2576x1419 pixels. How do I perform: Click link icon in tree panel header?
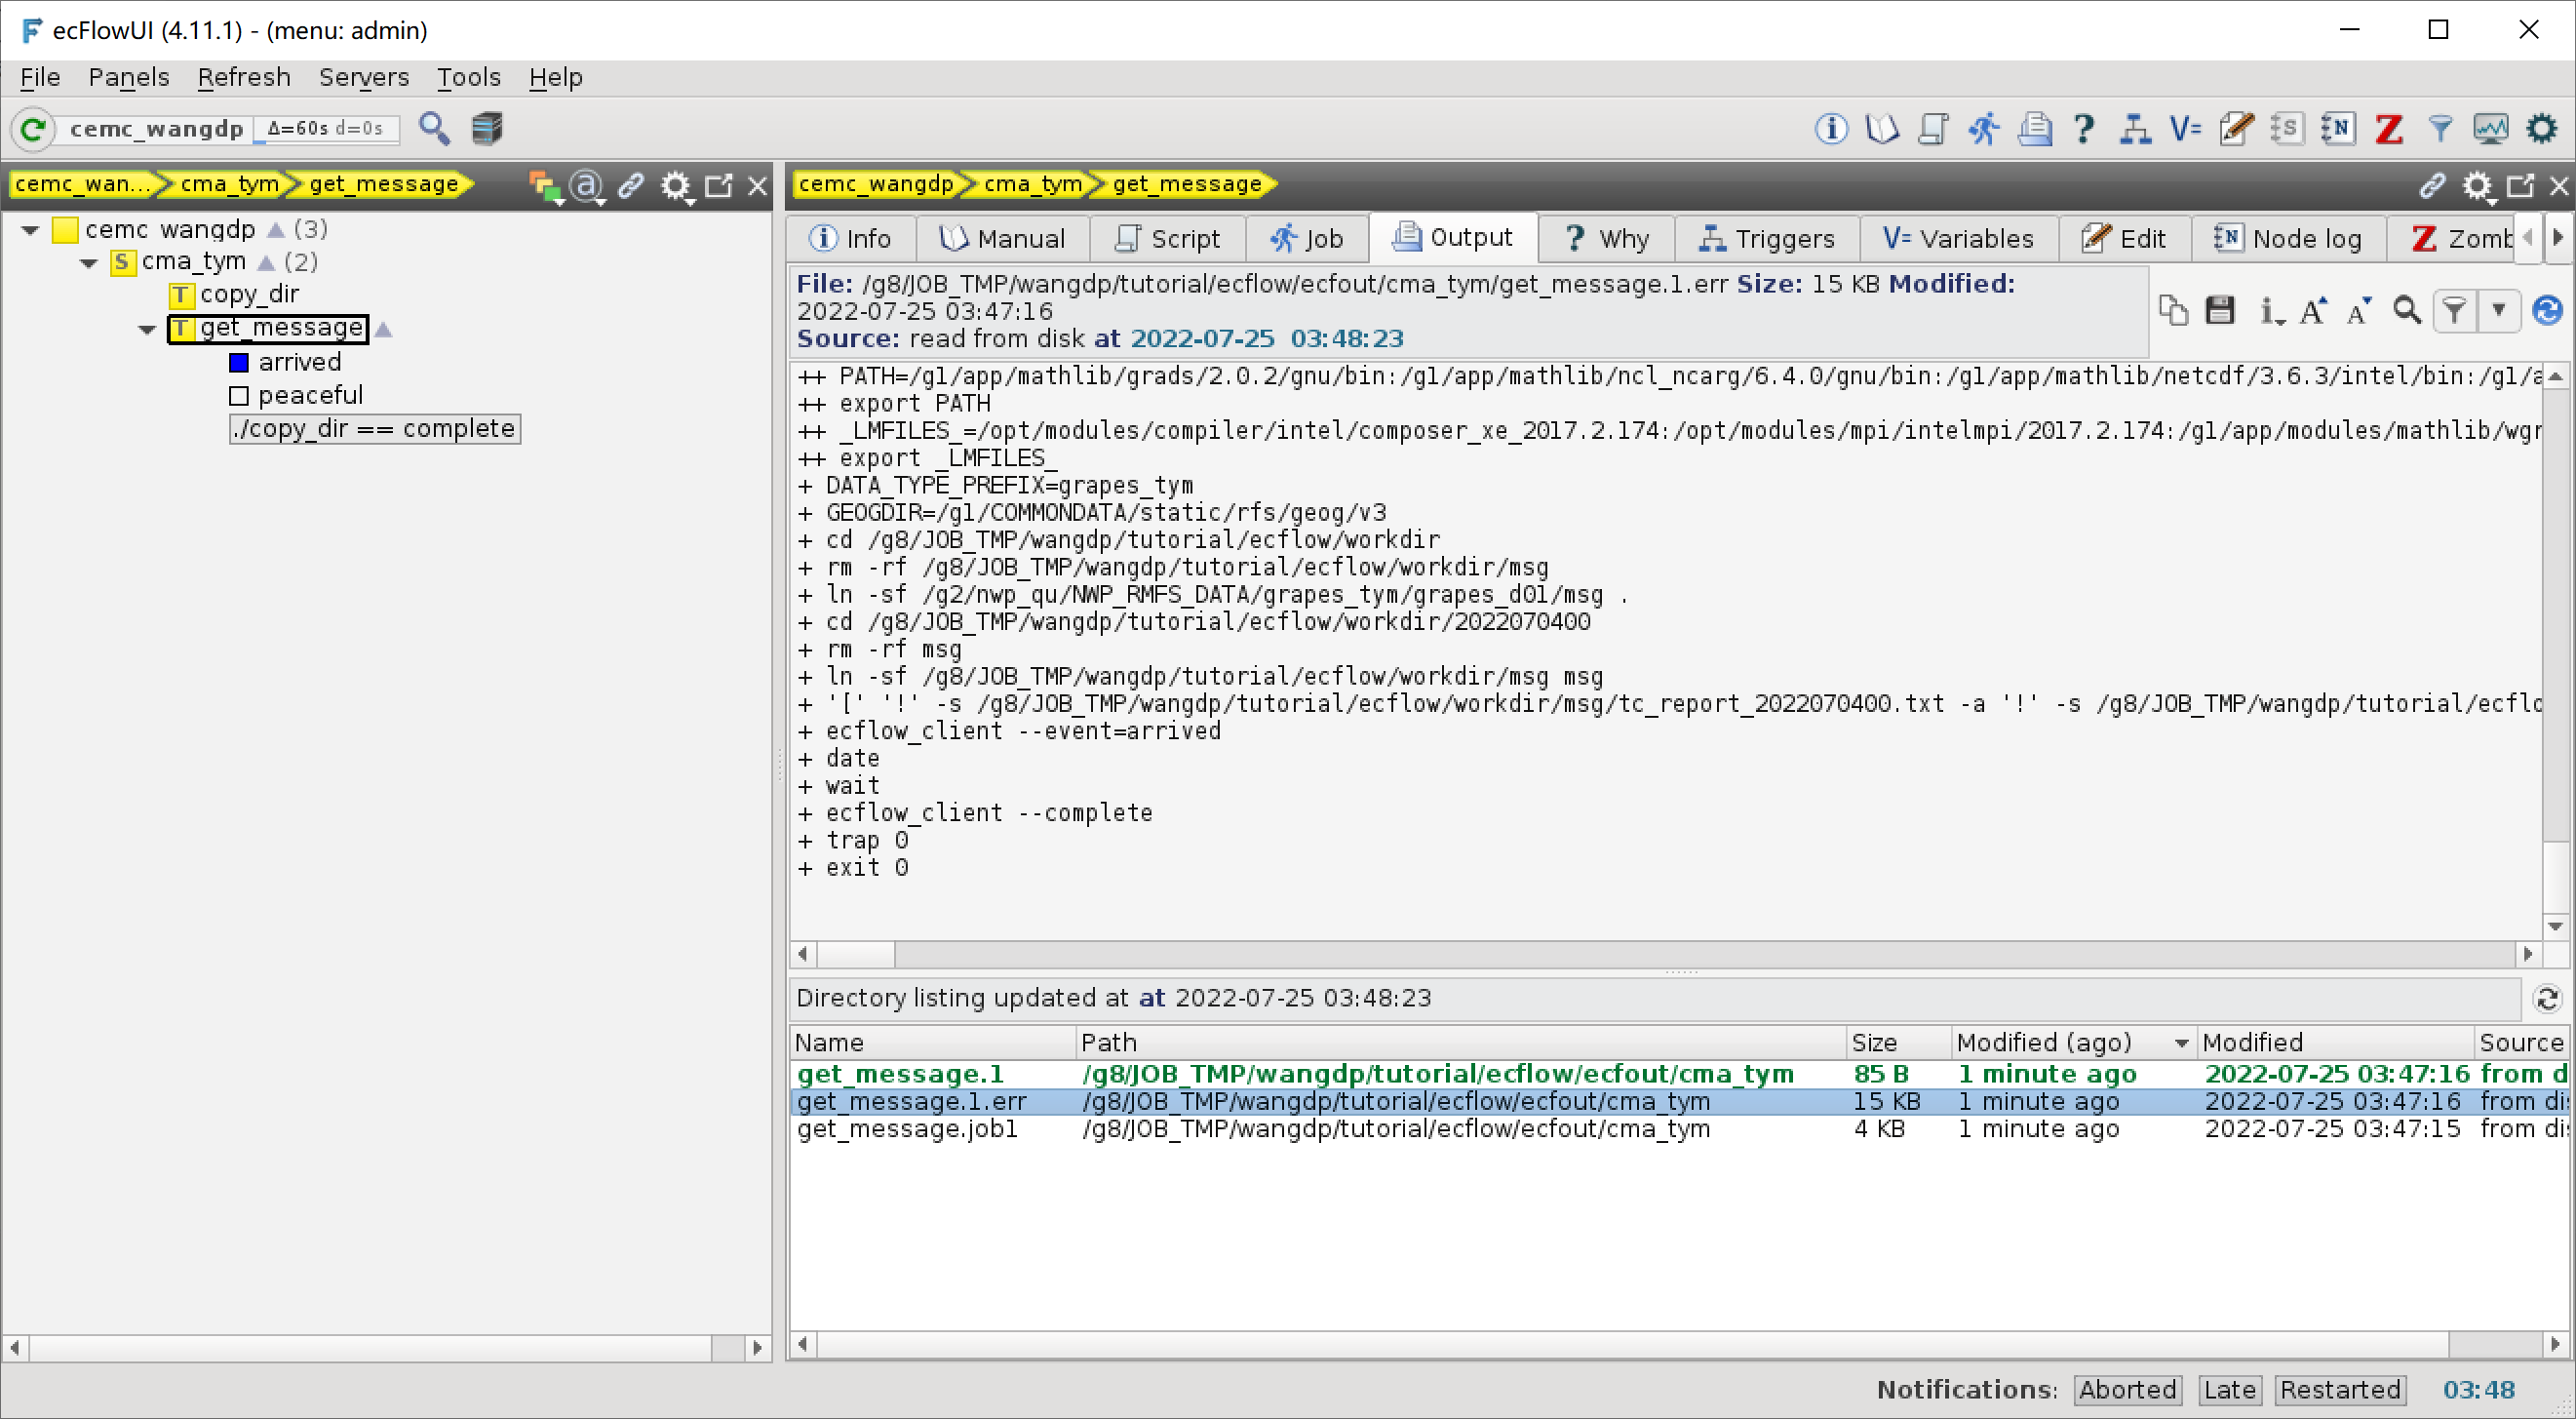(631, 186)
